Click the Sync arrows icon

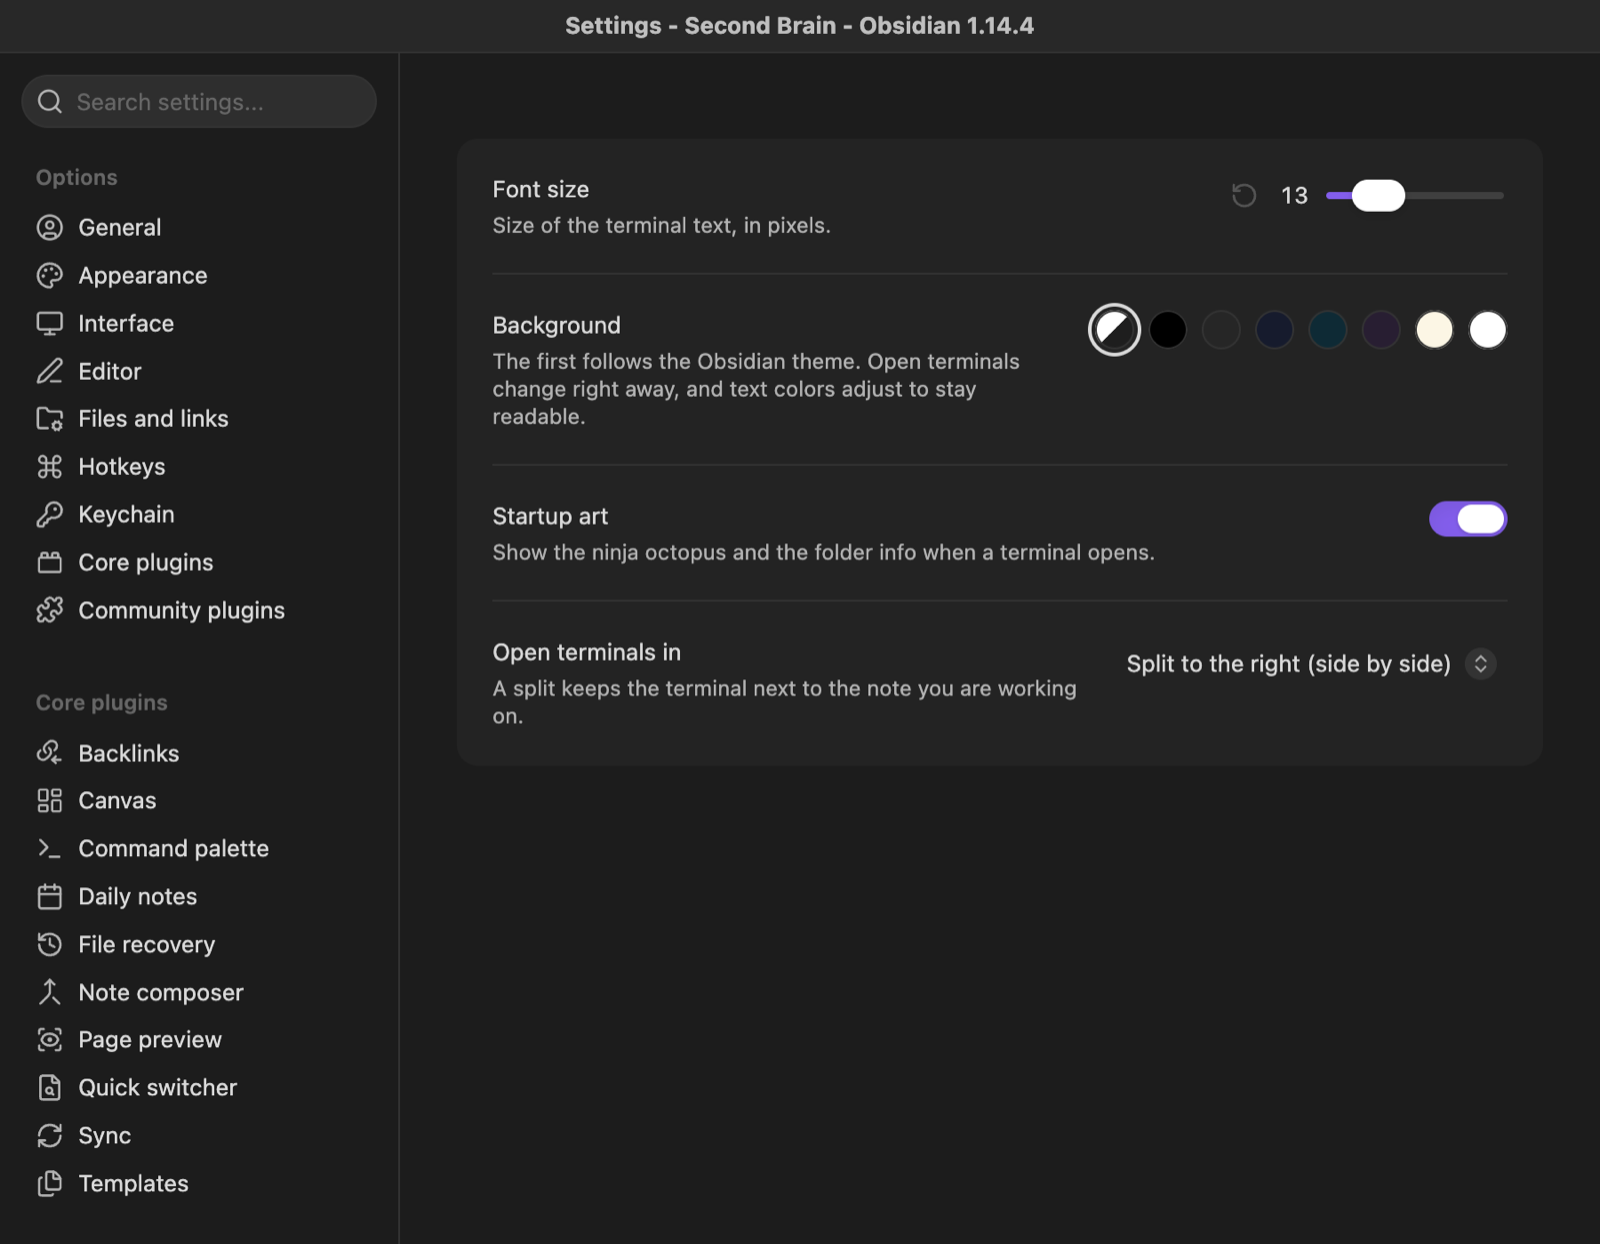[x=49, y=1136]
